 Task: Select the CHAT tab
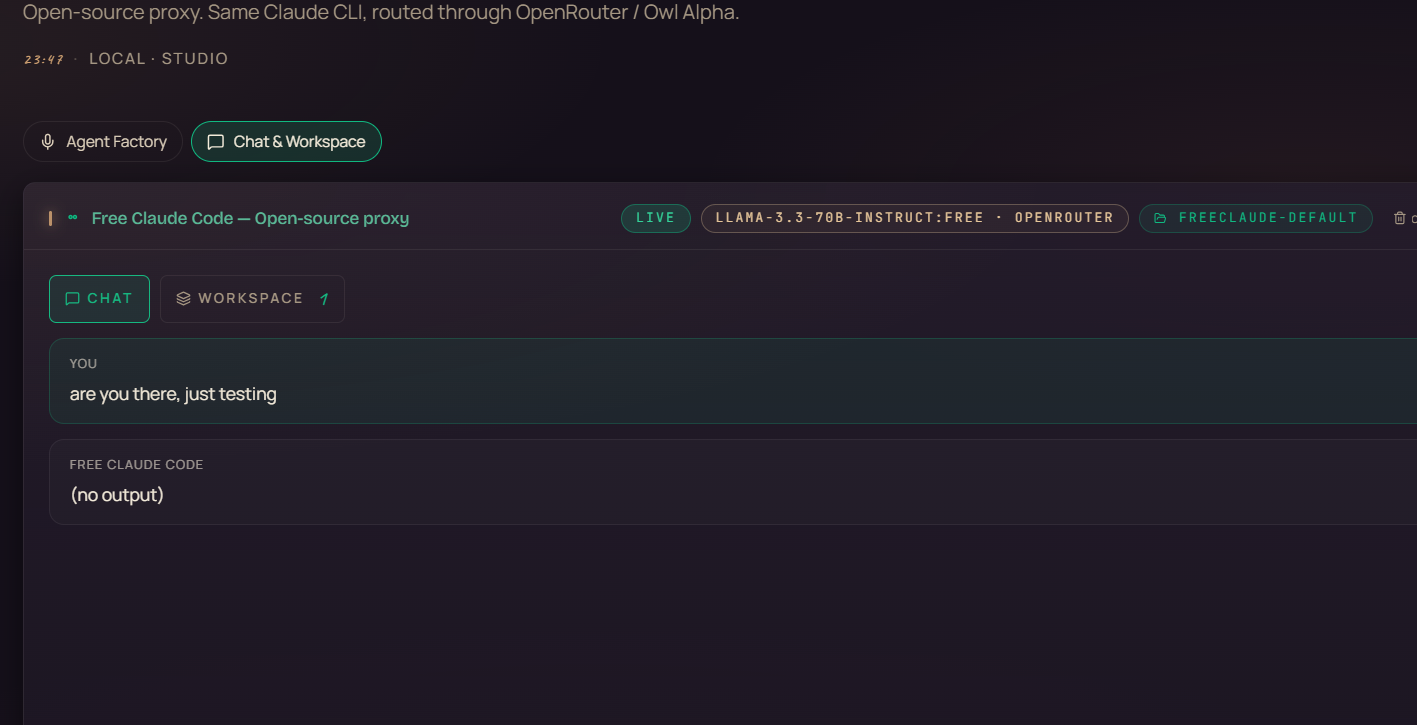(x=99, y=299)
